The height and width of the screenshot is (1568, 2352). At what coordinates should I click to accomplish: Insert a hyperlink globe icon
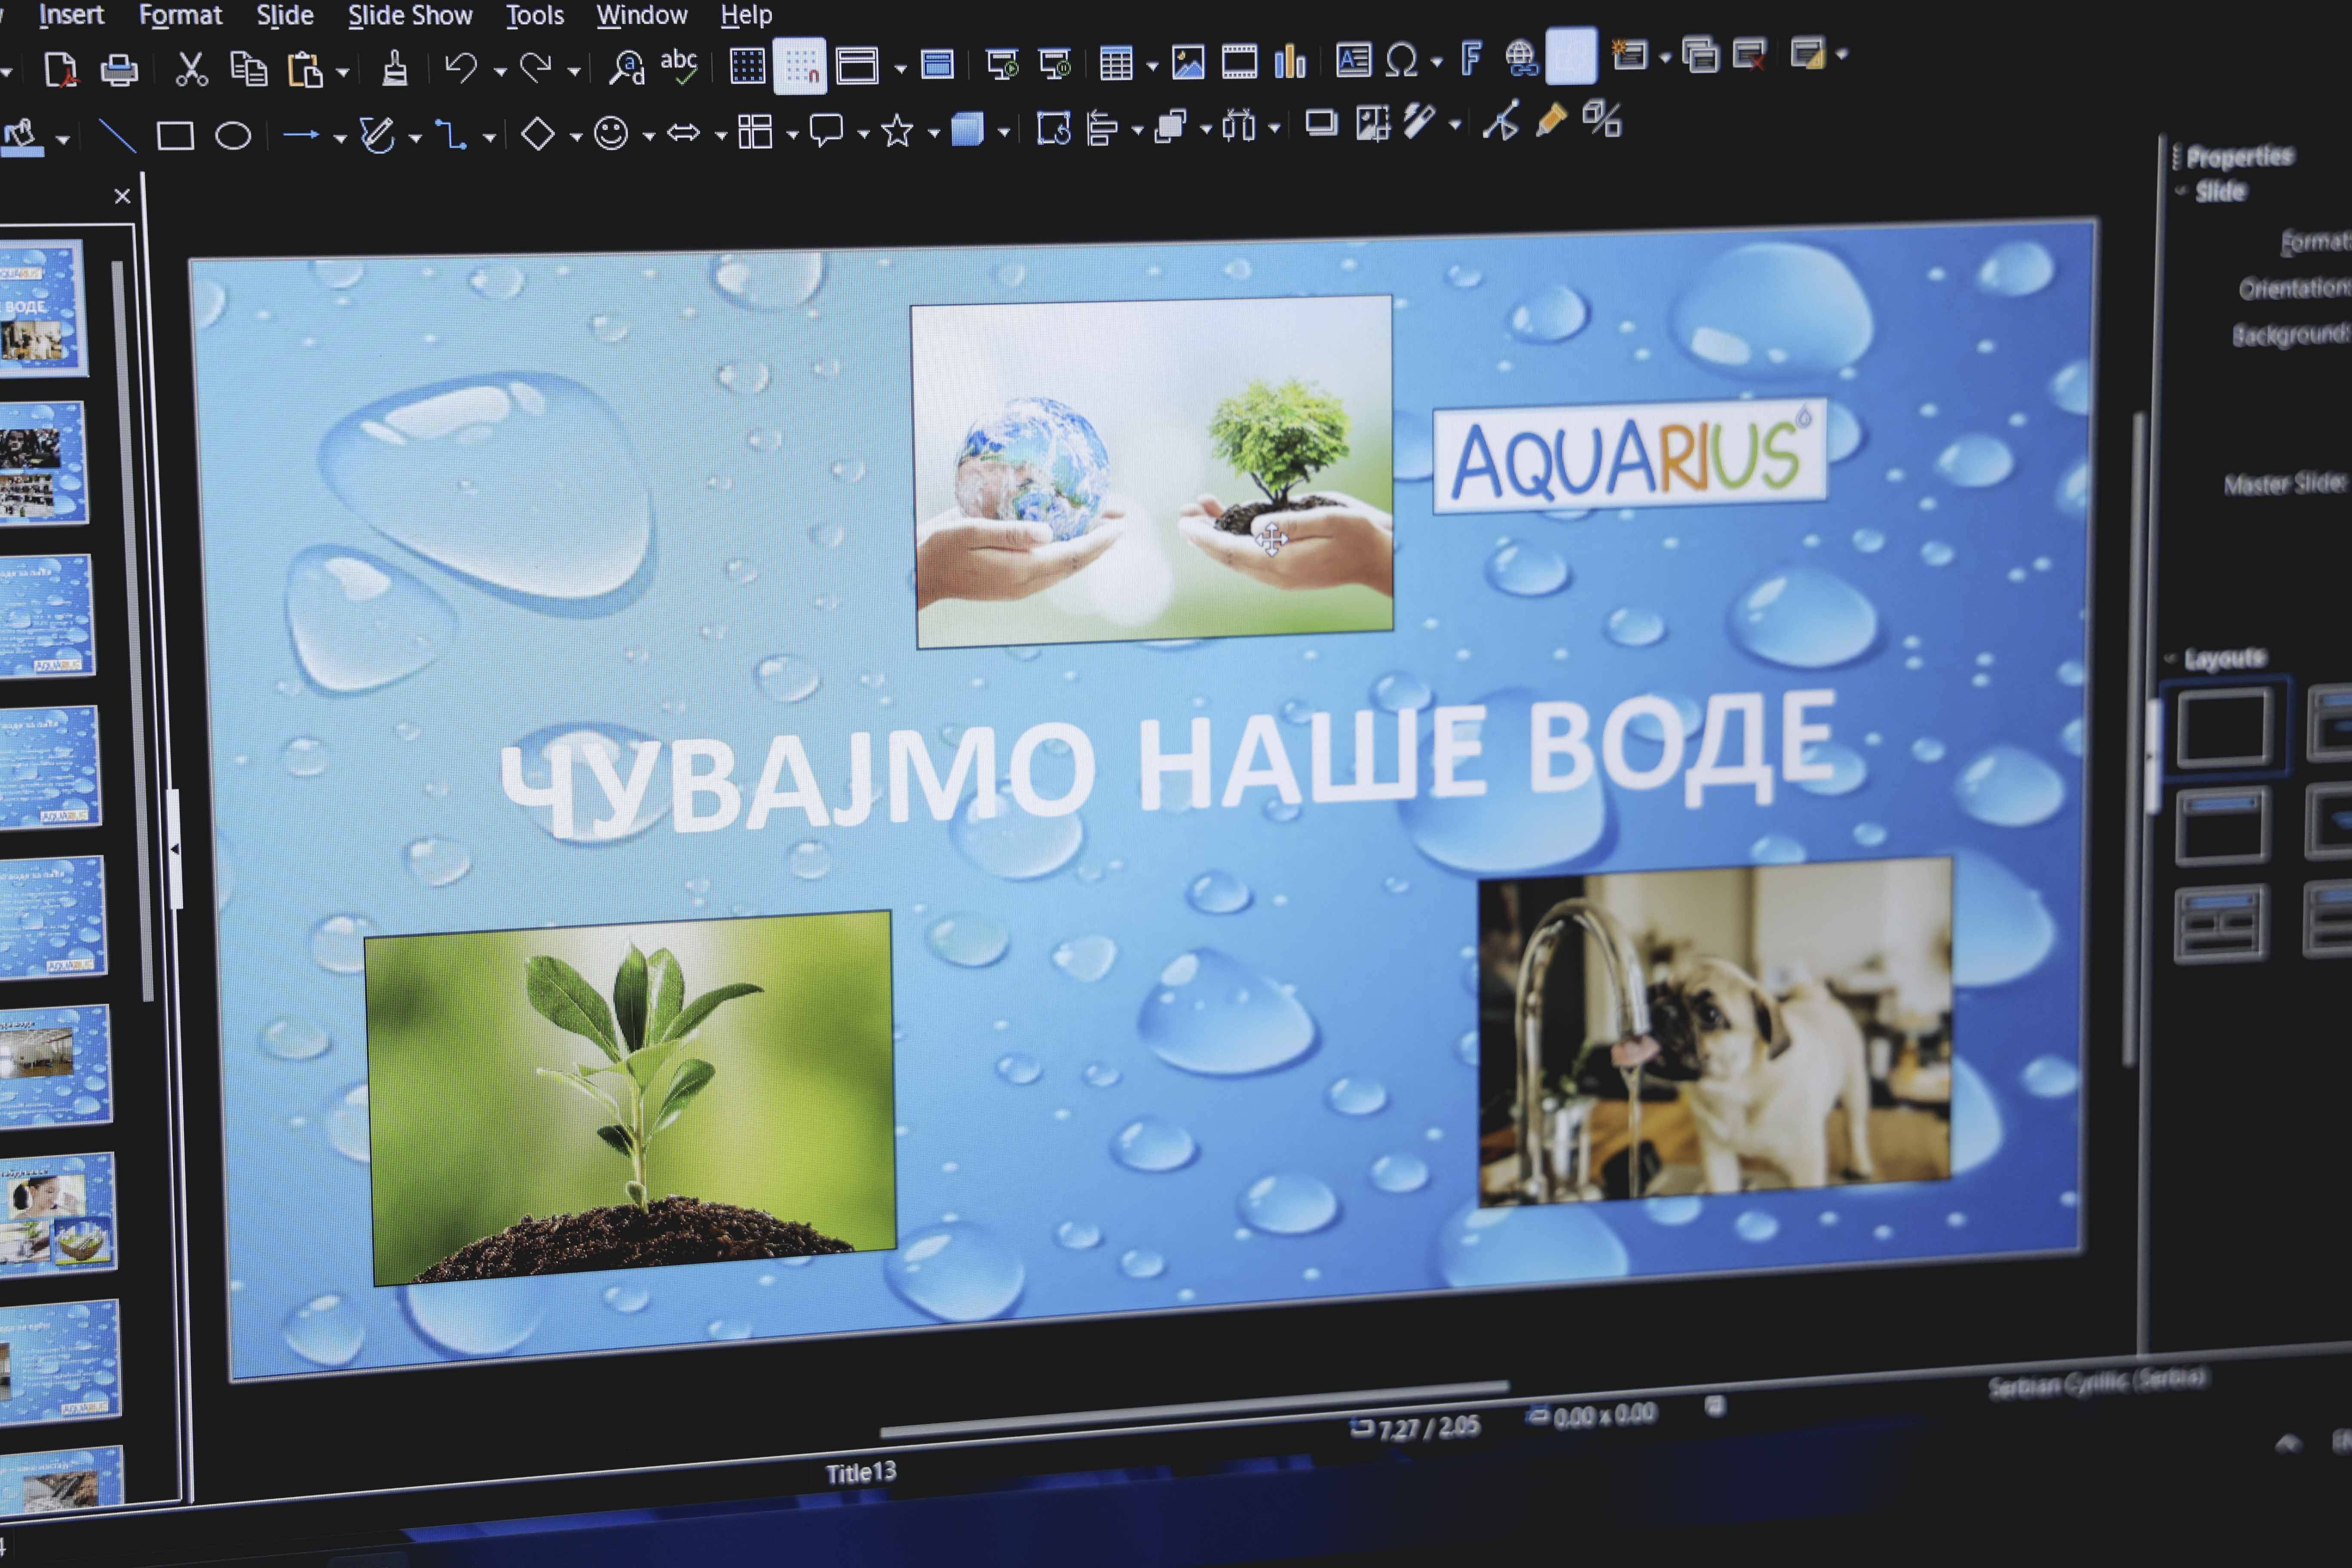pyautogui.click(x=1521, y=58)
